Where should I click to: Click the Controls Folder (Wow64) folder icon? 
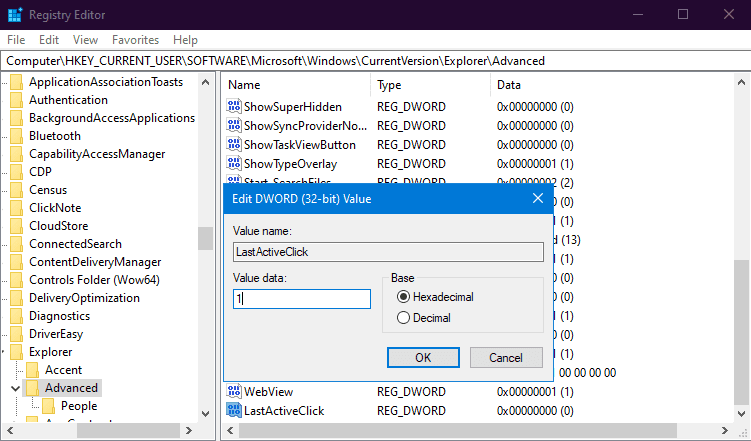(17, 280)
